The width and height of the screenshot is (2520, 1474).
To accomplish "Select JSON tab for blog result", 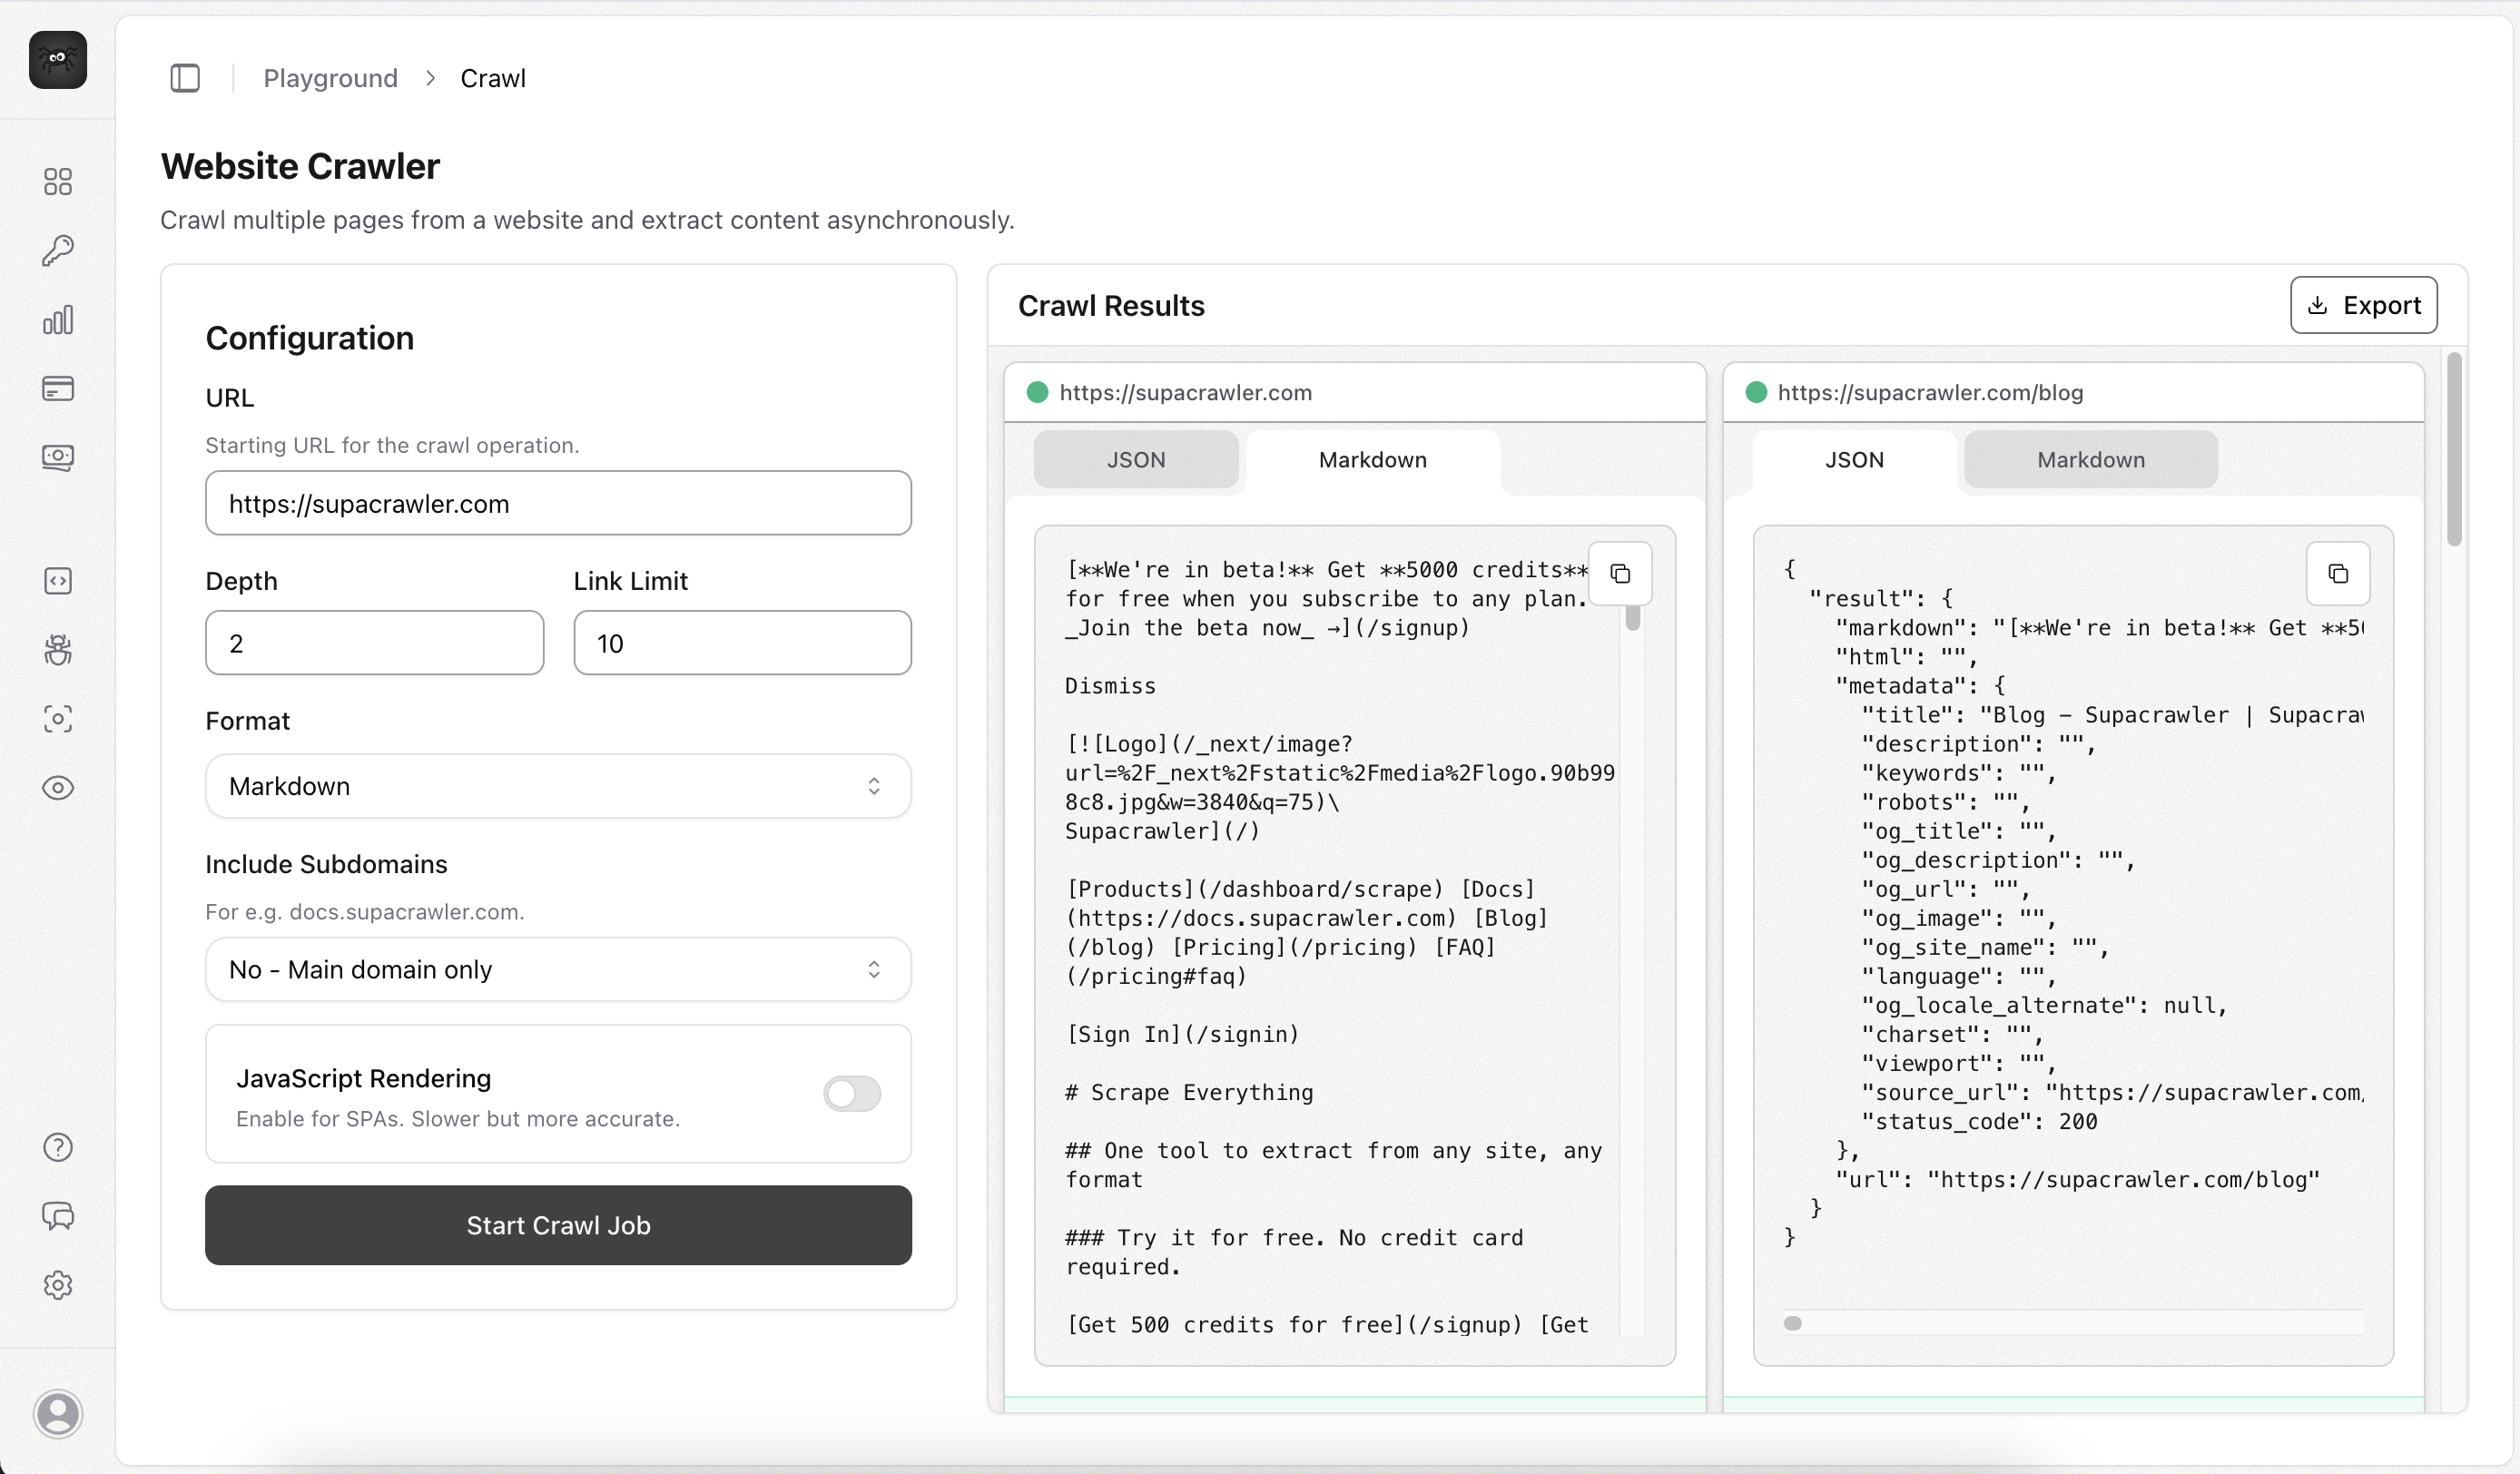I will point(1854,460).
